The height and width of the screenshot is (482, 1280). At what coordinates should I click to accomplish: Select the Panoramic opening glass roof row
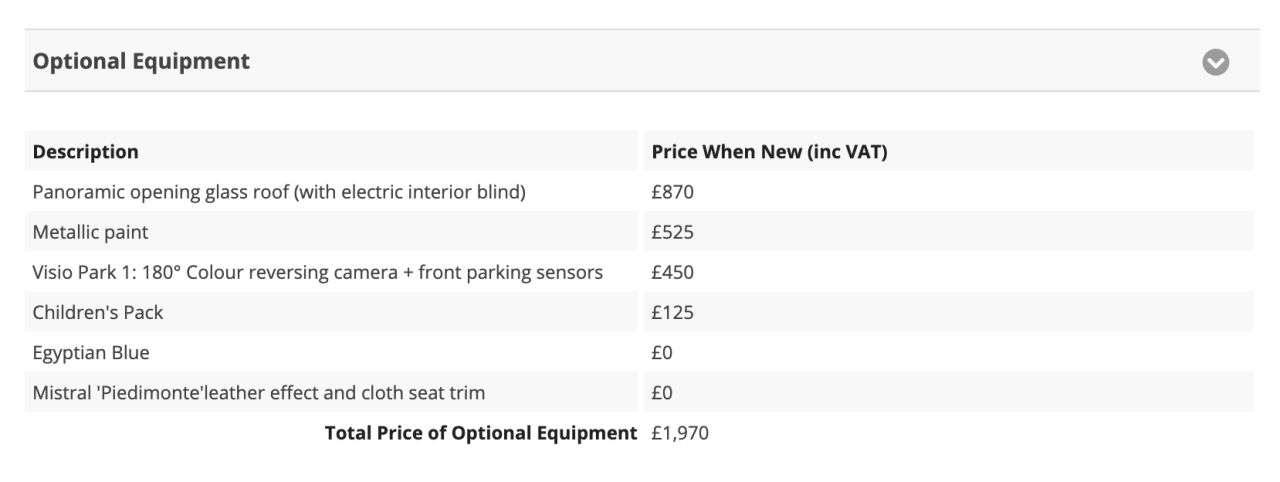pyautogui.click(x=279, y=192)
